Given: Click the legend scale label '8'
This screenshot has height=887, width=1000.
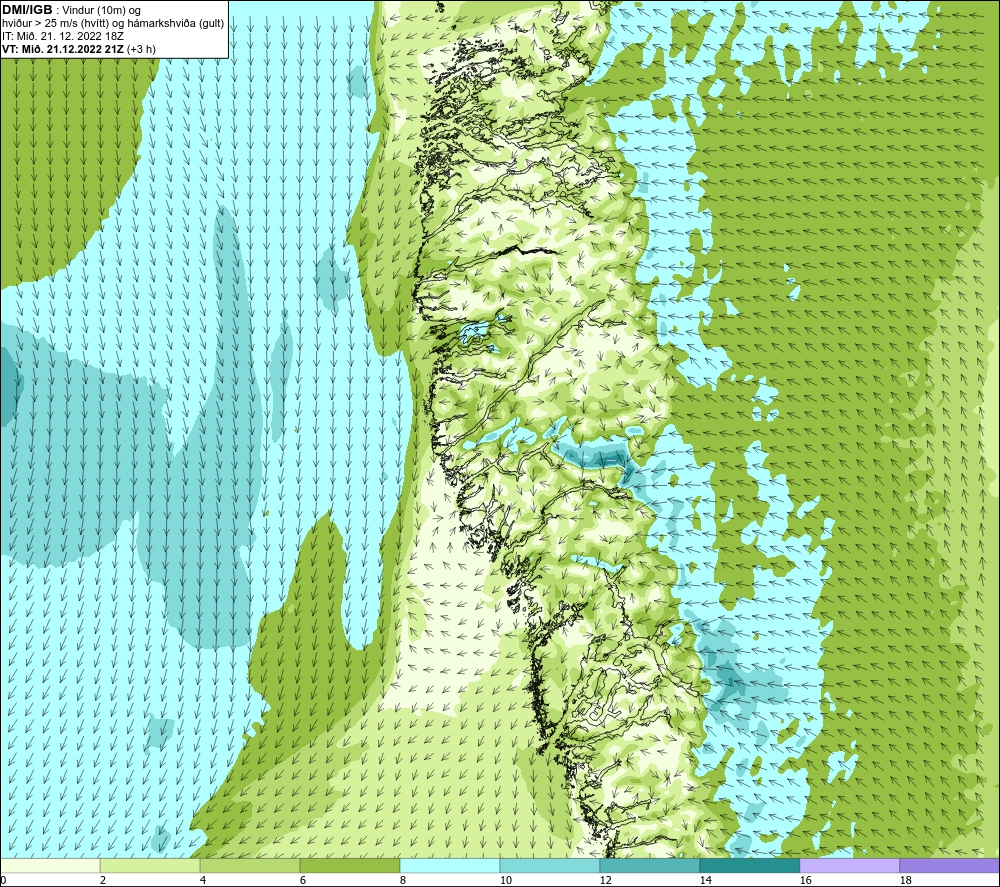Looking at the screenshot, I should tap(403, 881).
